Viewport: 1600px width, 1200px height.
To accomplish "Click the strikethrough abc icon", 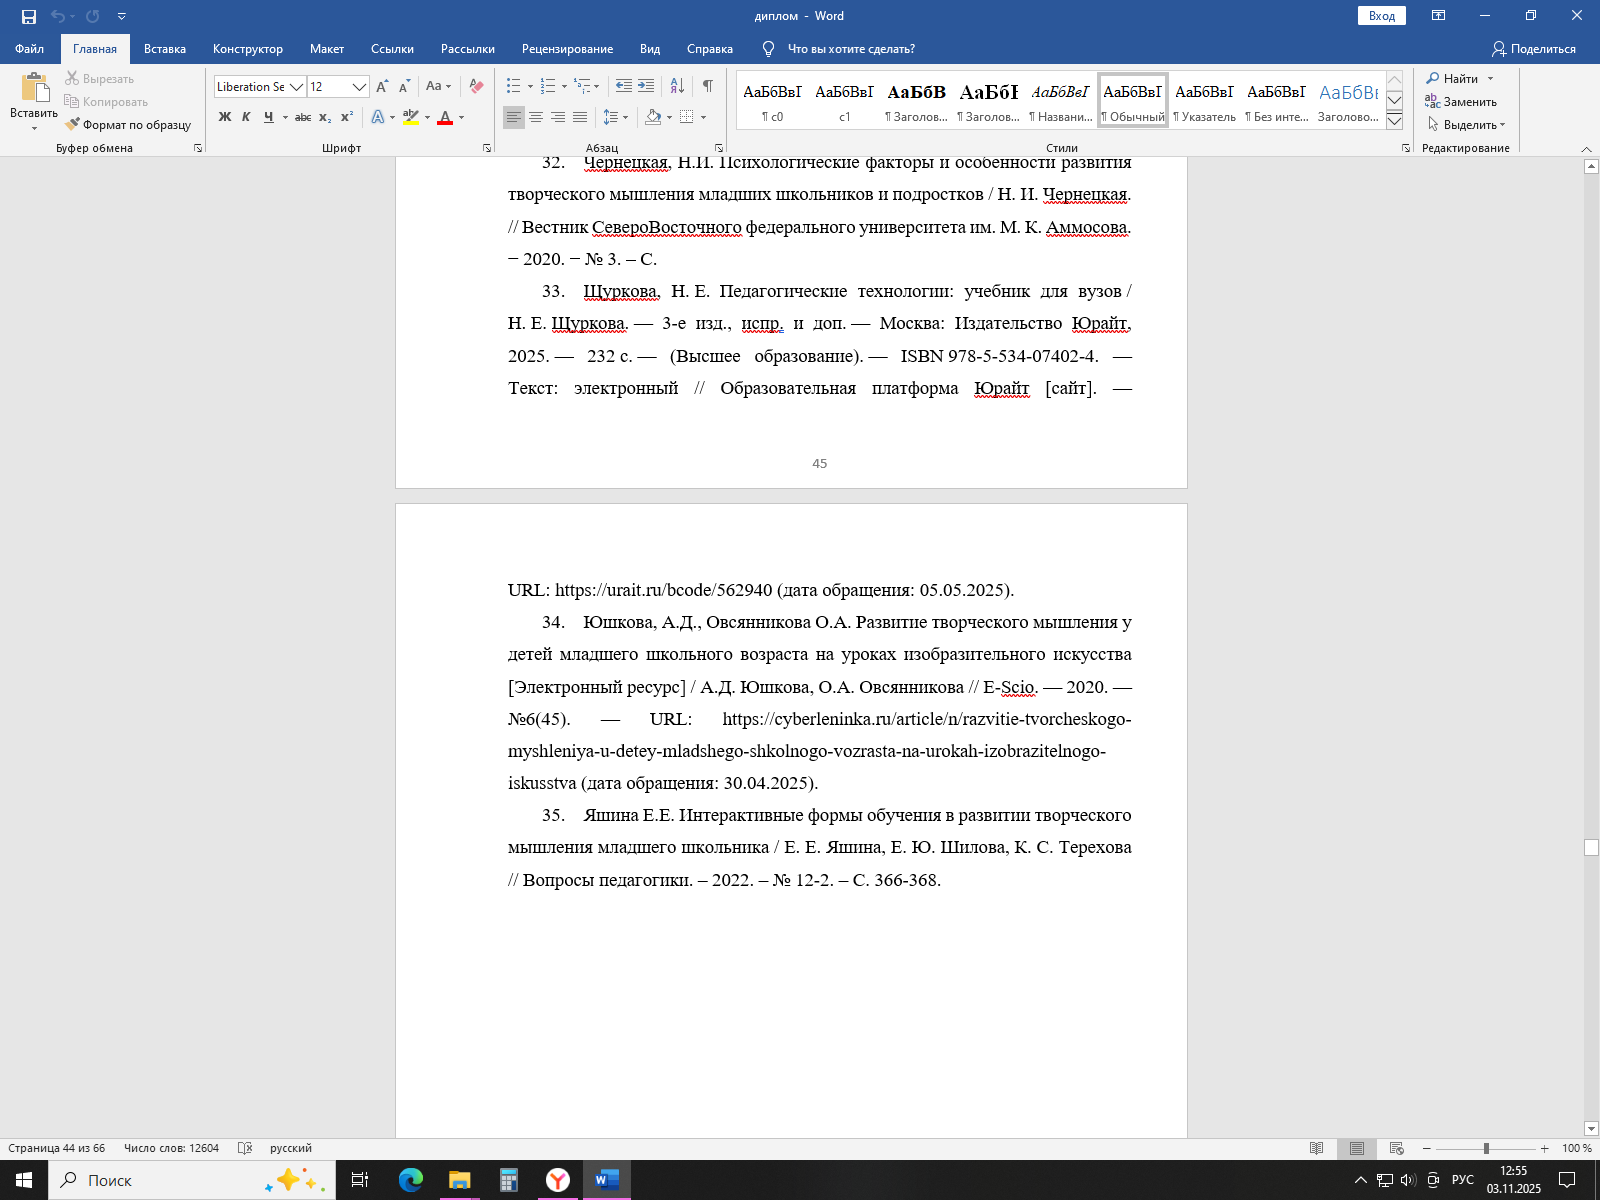I will click(303, 118).
